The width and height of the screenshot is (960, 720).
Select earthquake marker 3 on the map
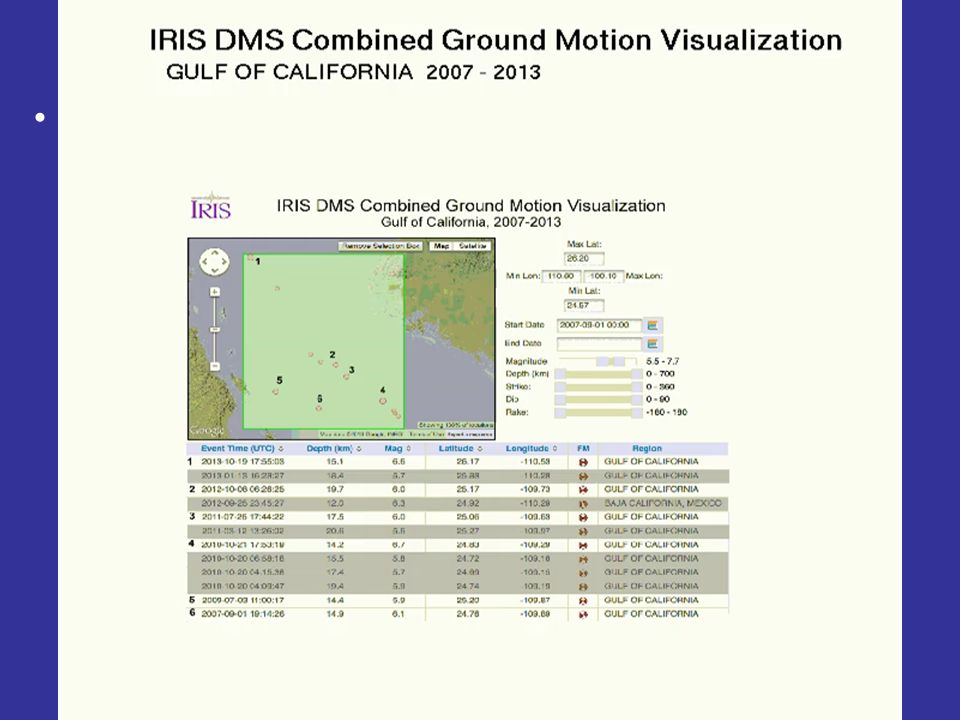pyautogui.click(x=347, y=377)
